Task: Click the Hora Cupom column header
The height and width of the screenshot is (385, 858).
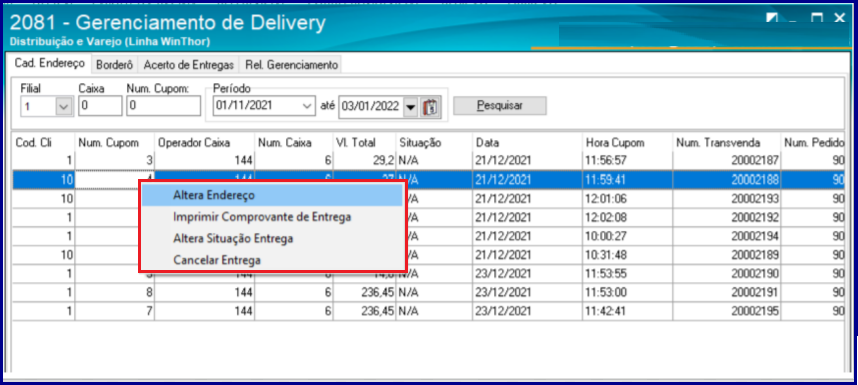Action: (x=628, y=143)
